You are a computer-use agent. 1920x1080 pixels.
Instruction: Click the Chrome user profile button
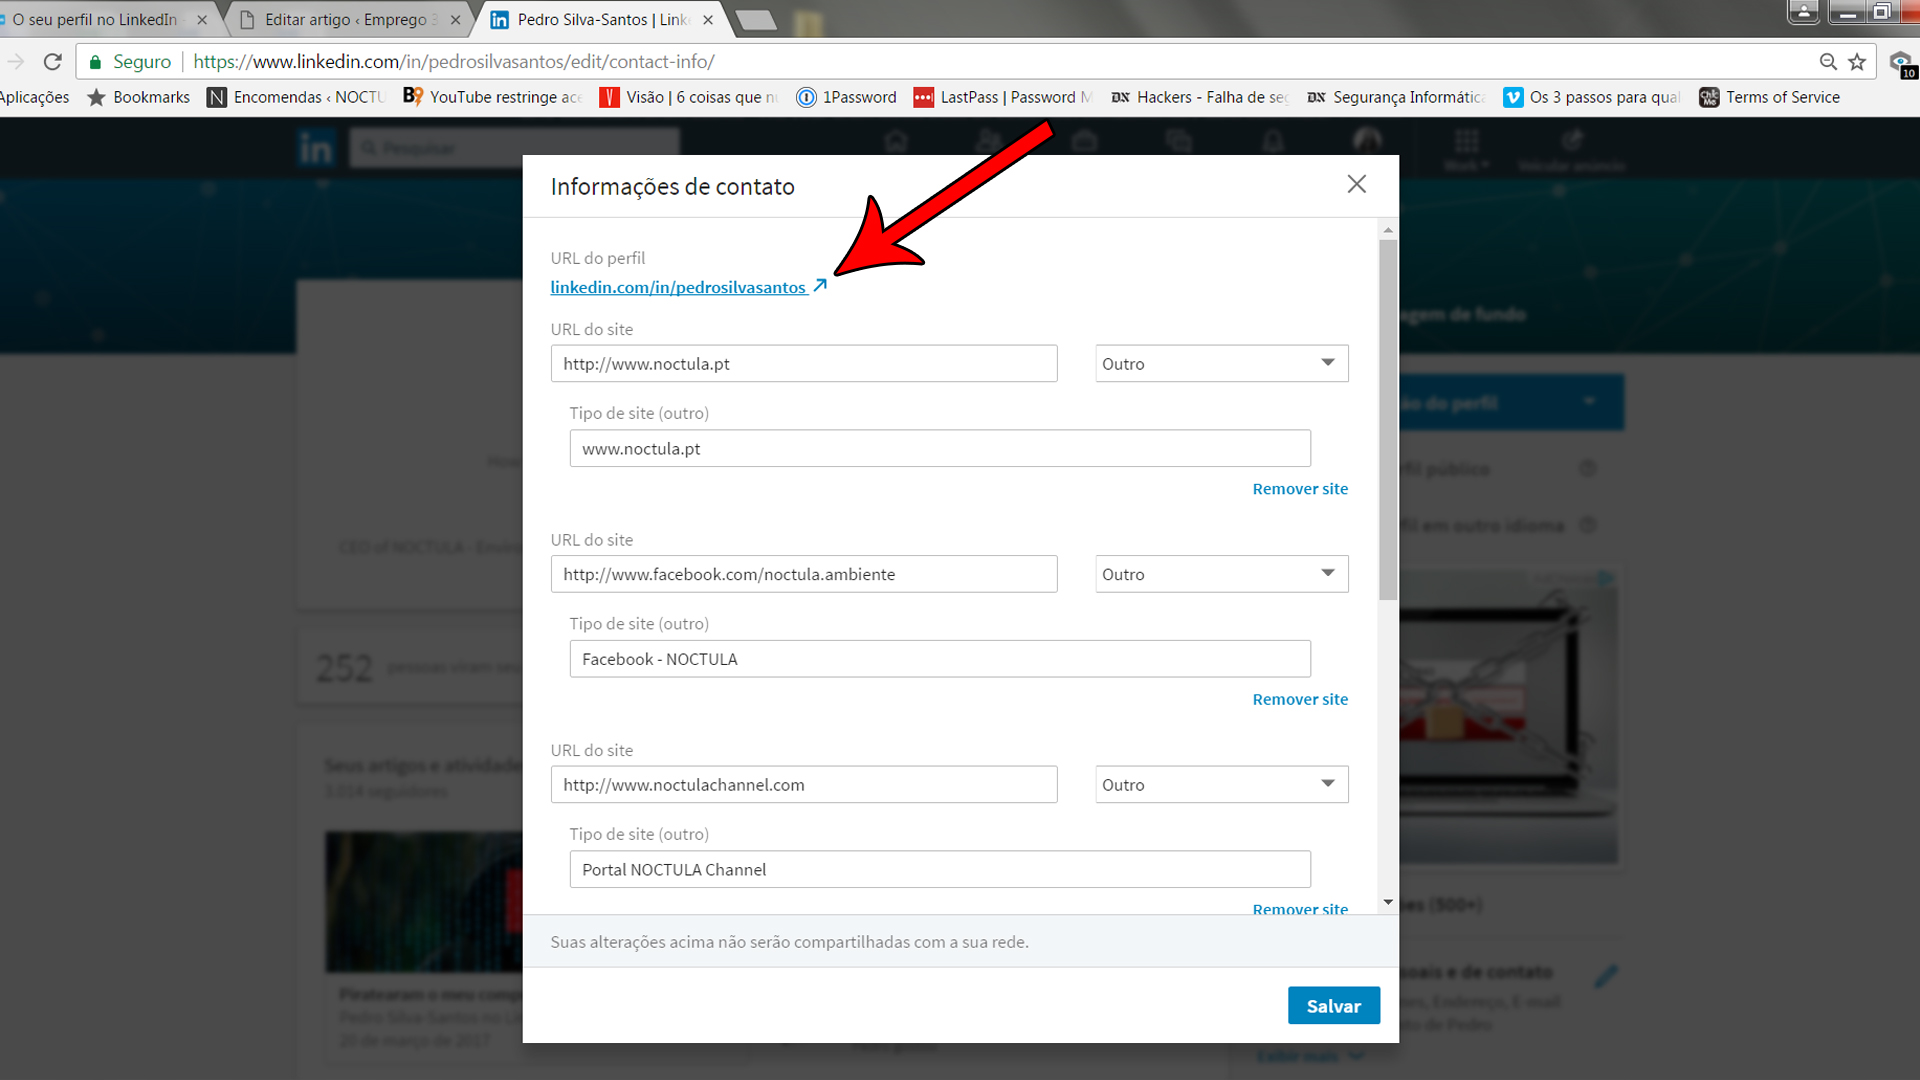coord(1803,11)
